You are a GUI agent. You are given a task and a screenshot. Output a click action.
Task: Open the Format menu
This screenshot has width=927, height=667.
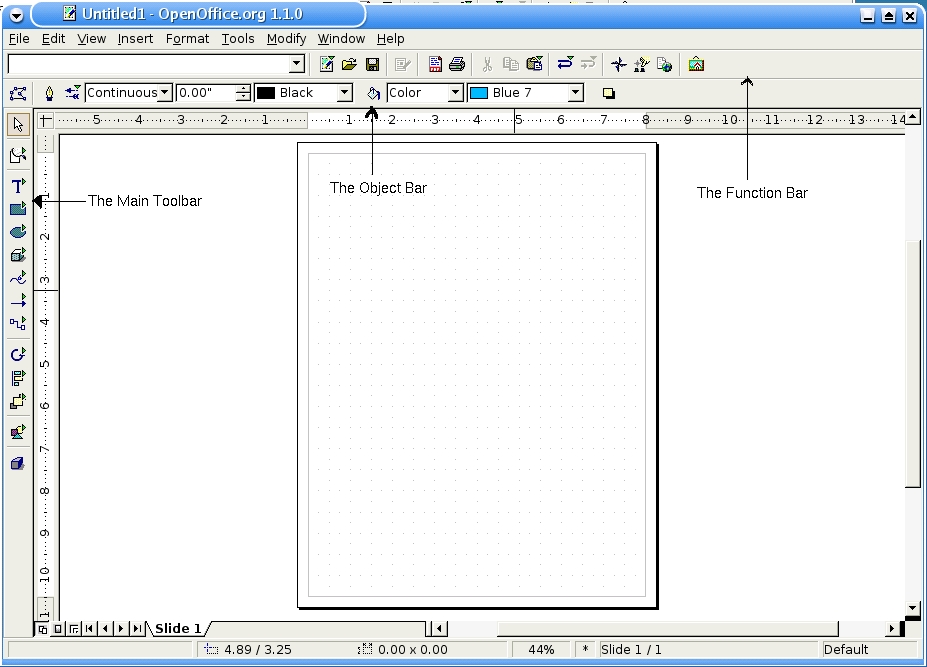(x=187, y=39)
